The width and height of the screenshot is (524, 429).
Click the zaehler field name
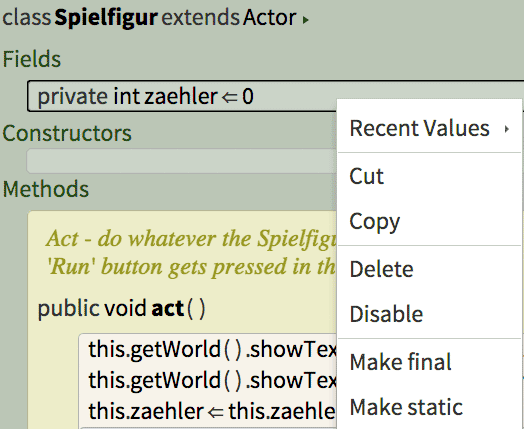[x=181, y=97]
